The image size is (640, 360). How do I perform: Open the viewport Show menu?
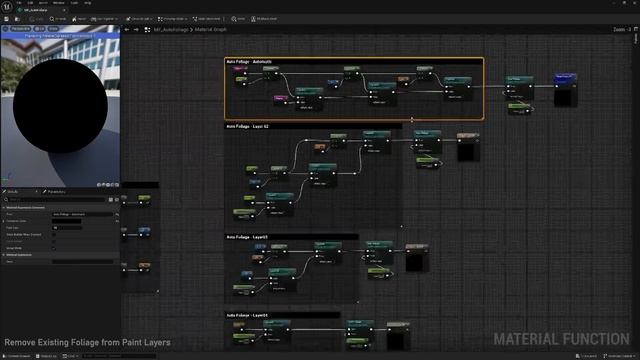point(53,29)
